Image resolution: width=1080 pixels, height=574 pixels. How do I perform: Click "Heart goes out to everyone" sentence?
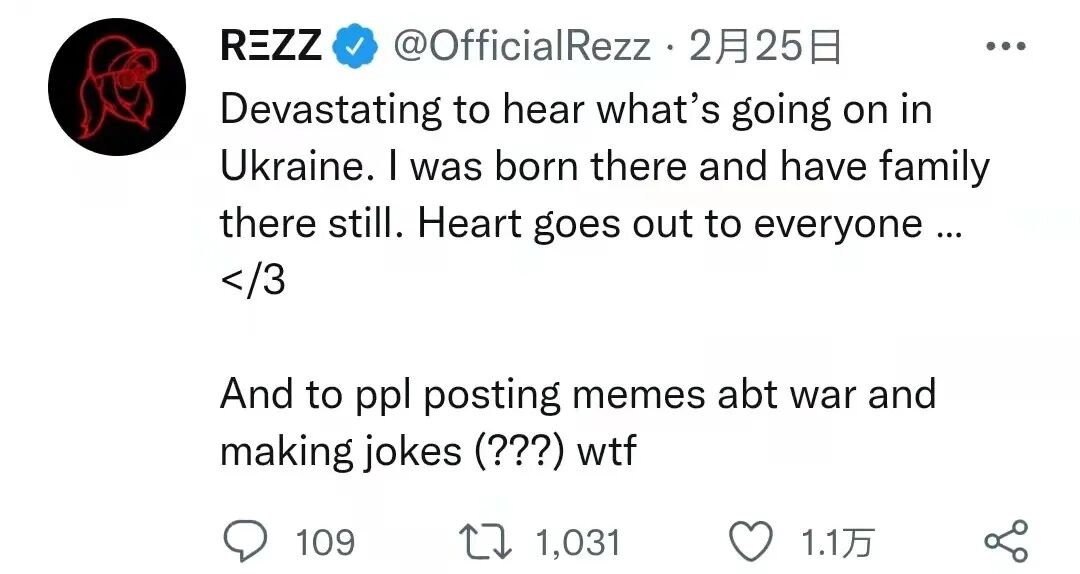coord(670,224)
